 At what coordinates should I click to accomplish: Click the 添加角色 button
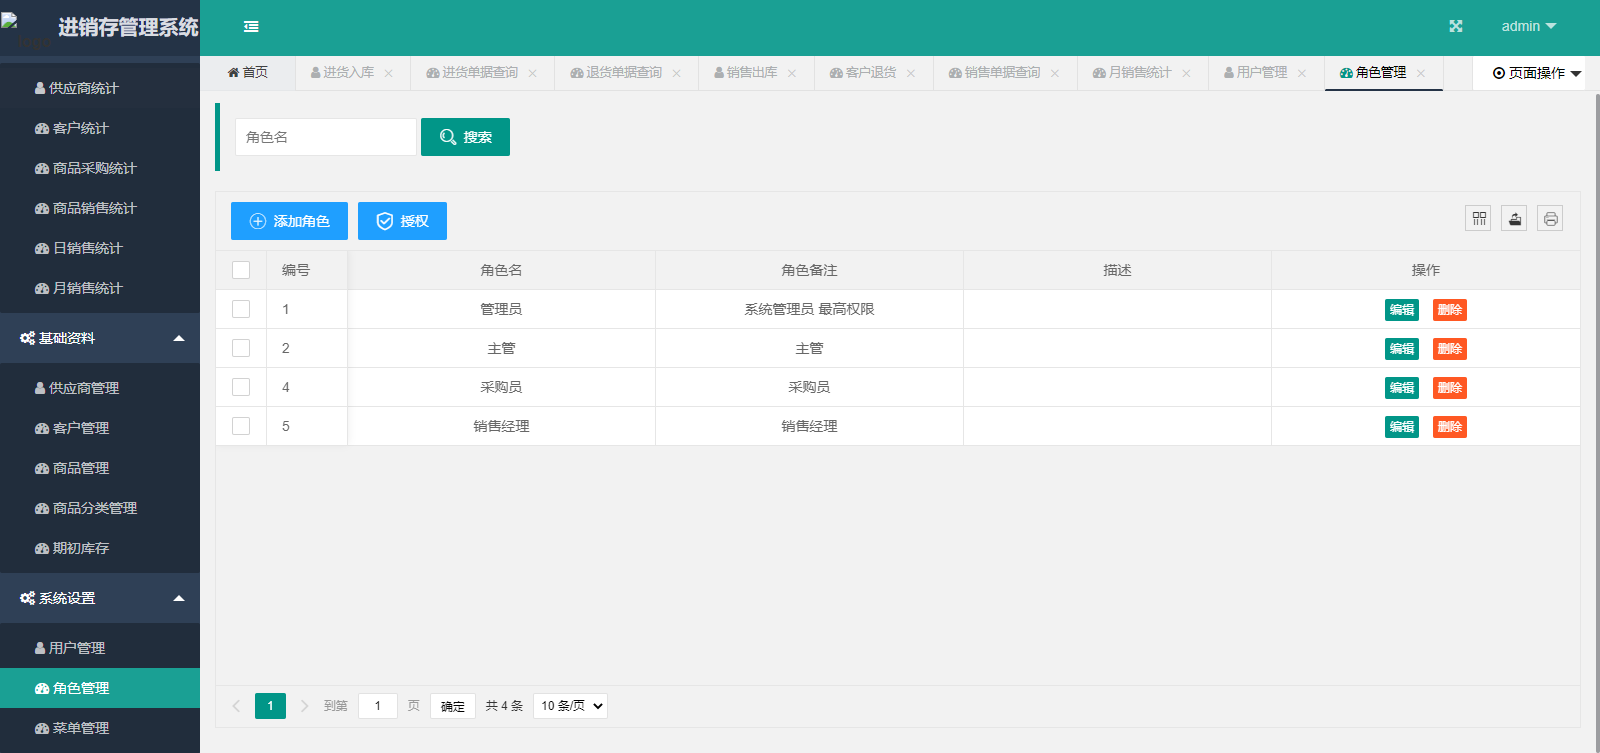point(289,221)
